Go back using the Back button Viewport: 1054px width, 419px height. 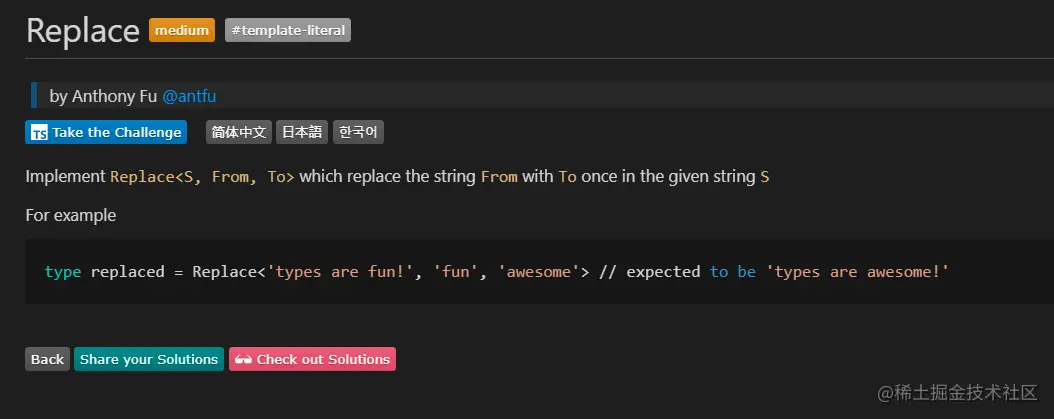tap(47, 359)
